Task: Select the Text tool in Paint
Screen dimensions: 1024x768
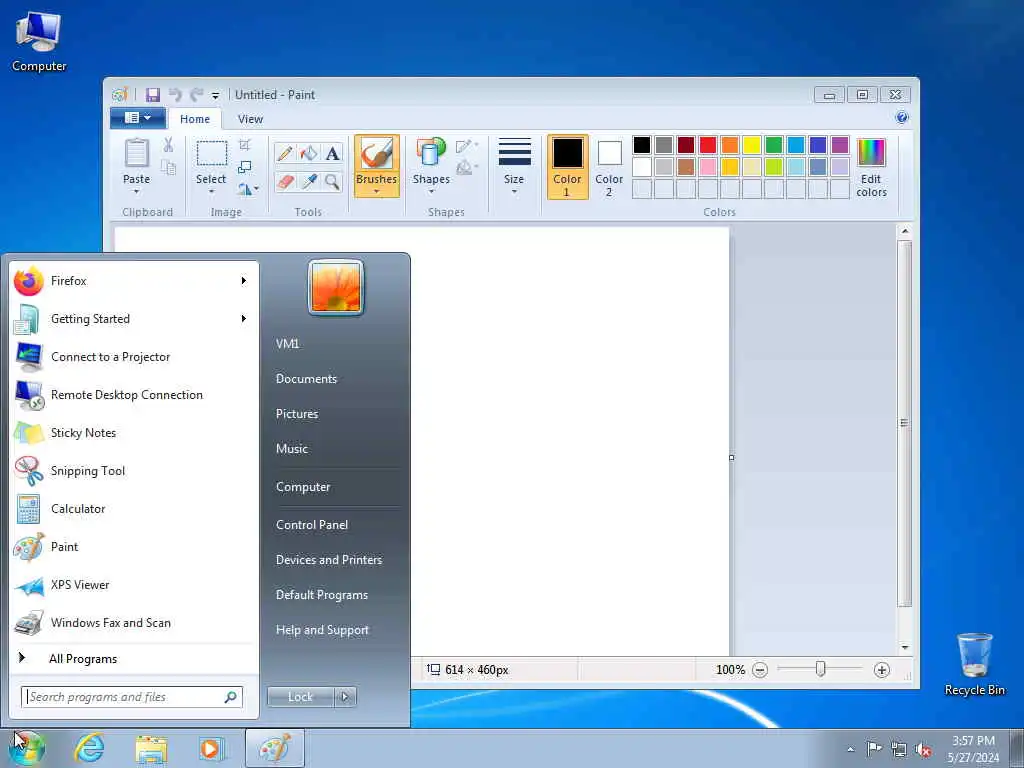Action: pos(332,153)
